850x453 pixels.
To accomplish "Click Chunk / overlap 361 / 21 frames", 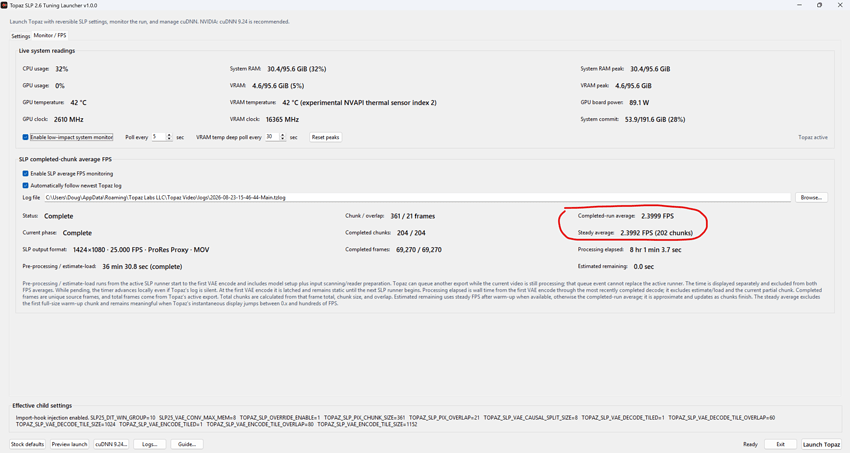I will (x=413, y=216).
